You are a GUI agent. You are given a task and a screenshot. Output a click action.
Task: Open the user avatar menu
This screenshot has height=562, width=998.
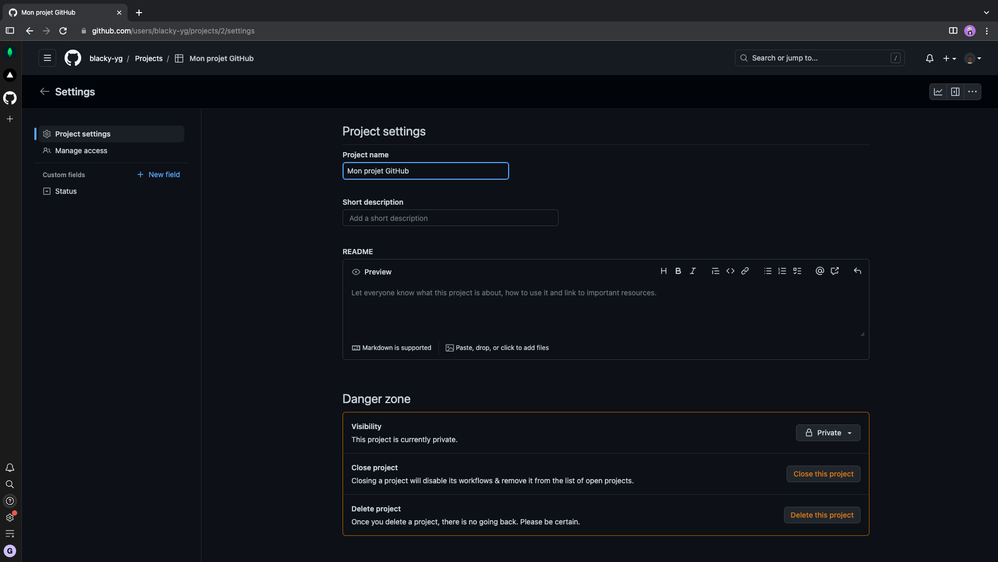coord(972,58)
